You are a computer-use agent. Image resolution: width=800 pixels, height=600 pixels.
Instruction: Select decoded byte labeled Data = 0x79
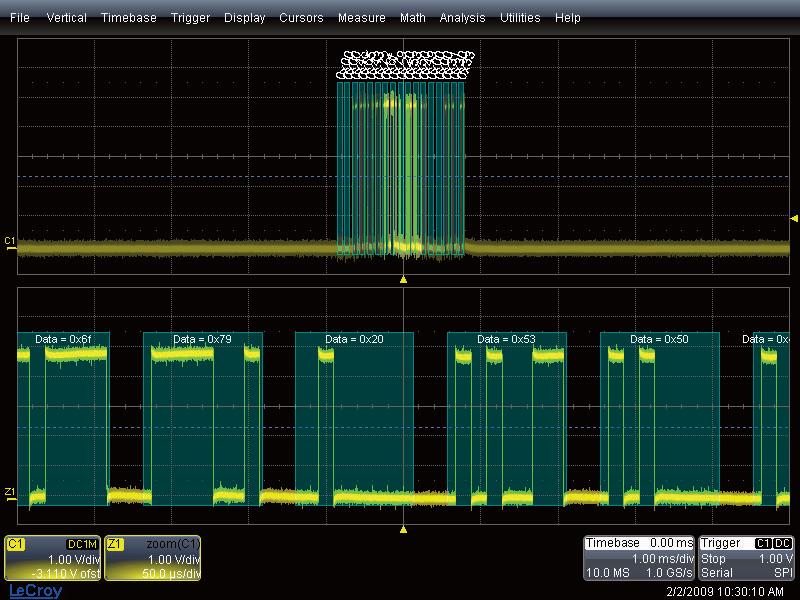point(202,339)
